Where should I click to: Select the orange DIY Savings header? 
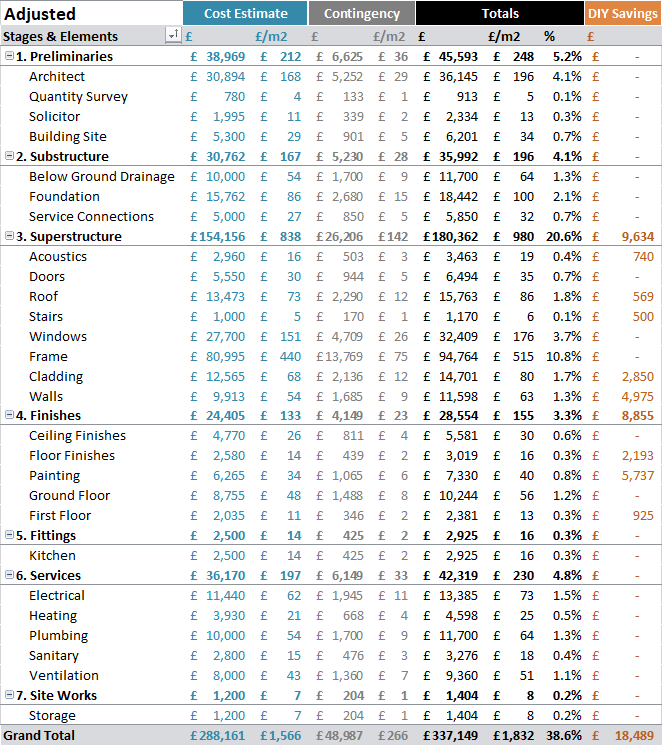pos(623,13)
